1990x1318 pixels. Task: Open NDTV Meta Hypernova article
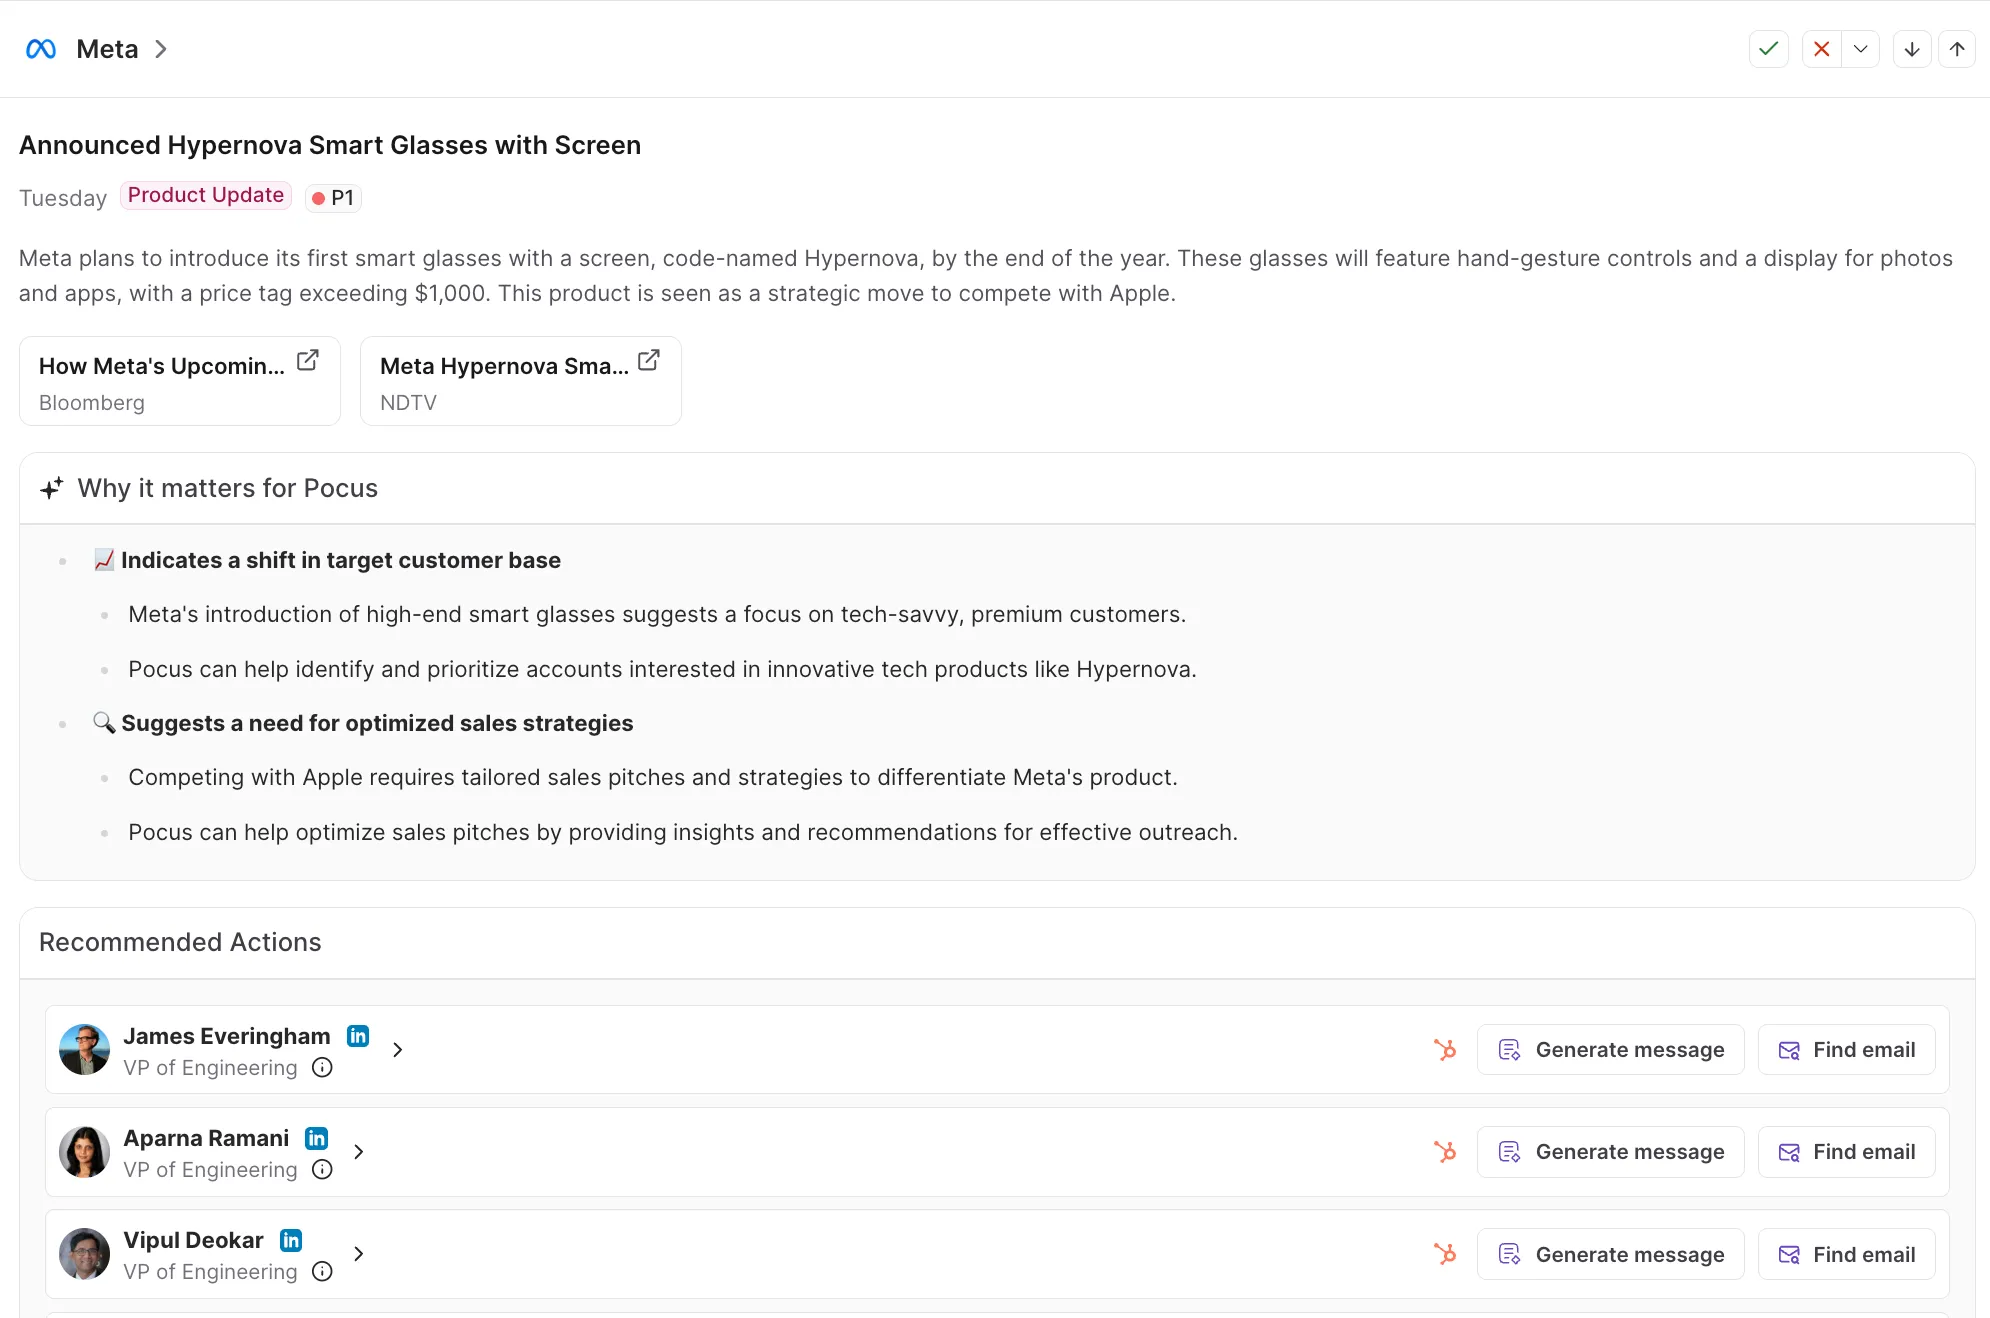[520, 381]
